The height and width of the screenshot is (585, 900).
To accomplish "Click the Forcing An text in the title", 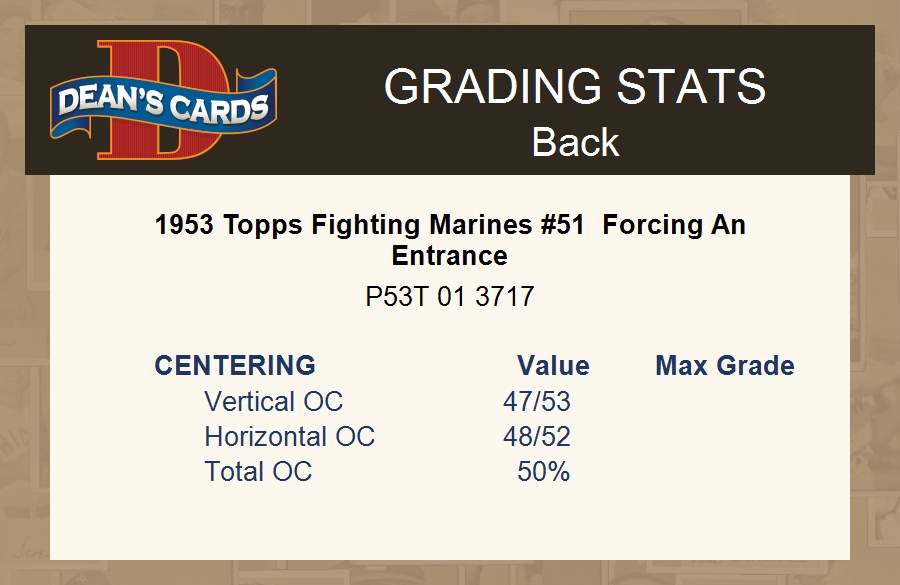I will (x=674, y=224).
